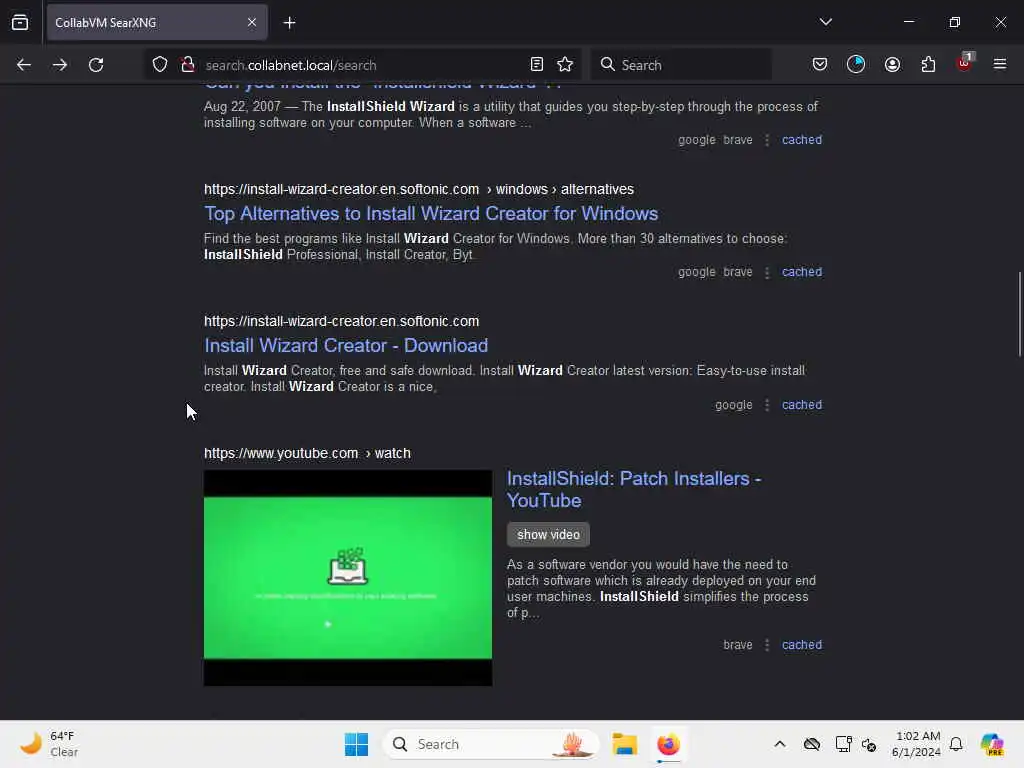
Task: Click the Firefox Search box
Action: pos(681,65)
